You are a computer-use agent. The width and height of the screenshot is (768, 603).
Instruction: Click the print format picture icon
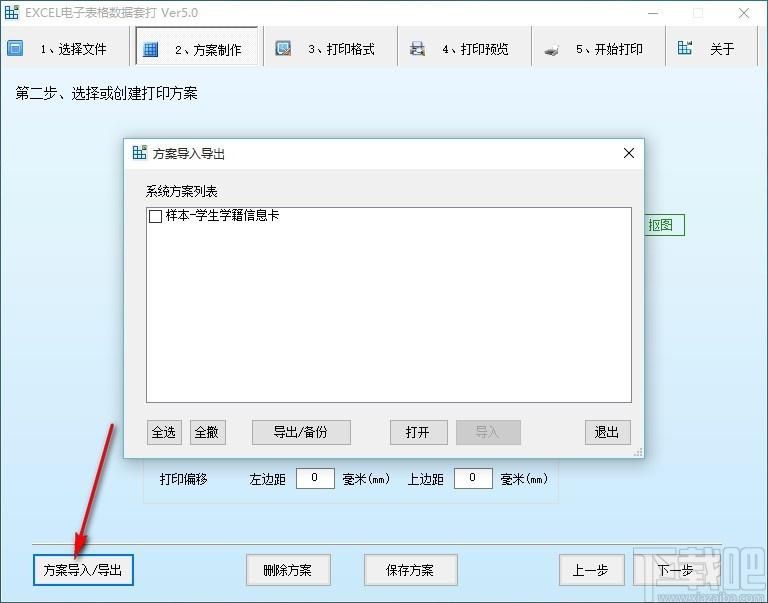[x=283, y=48]
